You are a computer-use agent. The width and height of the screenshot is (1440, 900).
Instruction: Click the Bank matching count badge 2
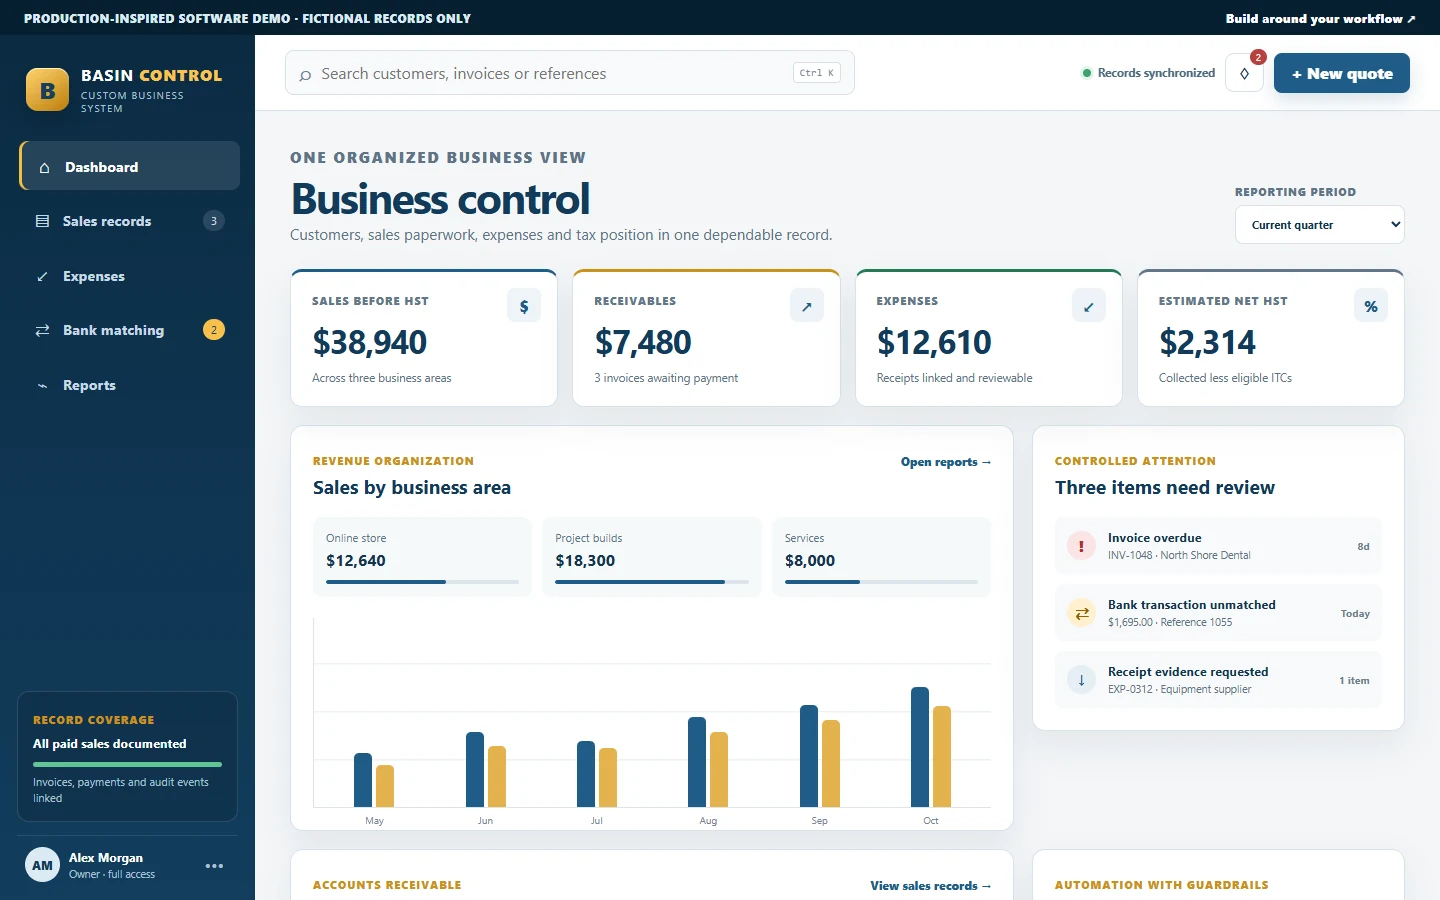tap(214, 330)
